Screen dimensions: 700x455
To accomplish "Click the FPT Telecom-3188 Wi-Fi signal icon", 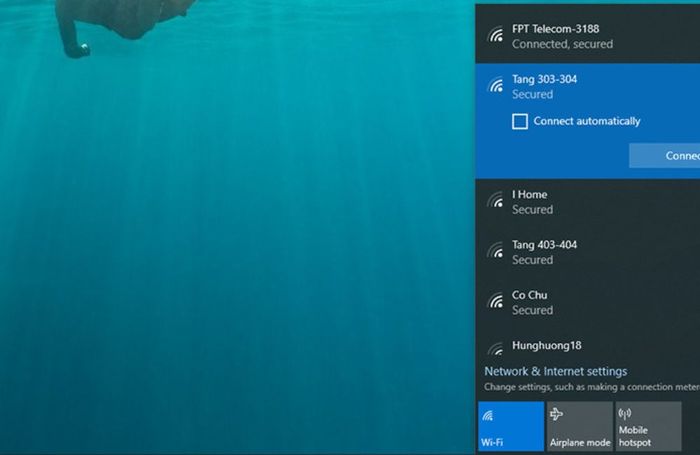I will (496, 35).
